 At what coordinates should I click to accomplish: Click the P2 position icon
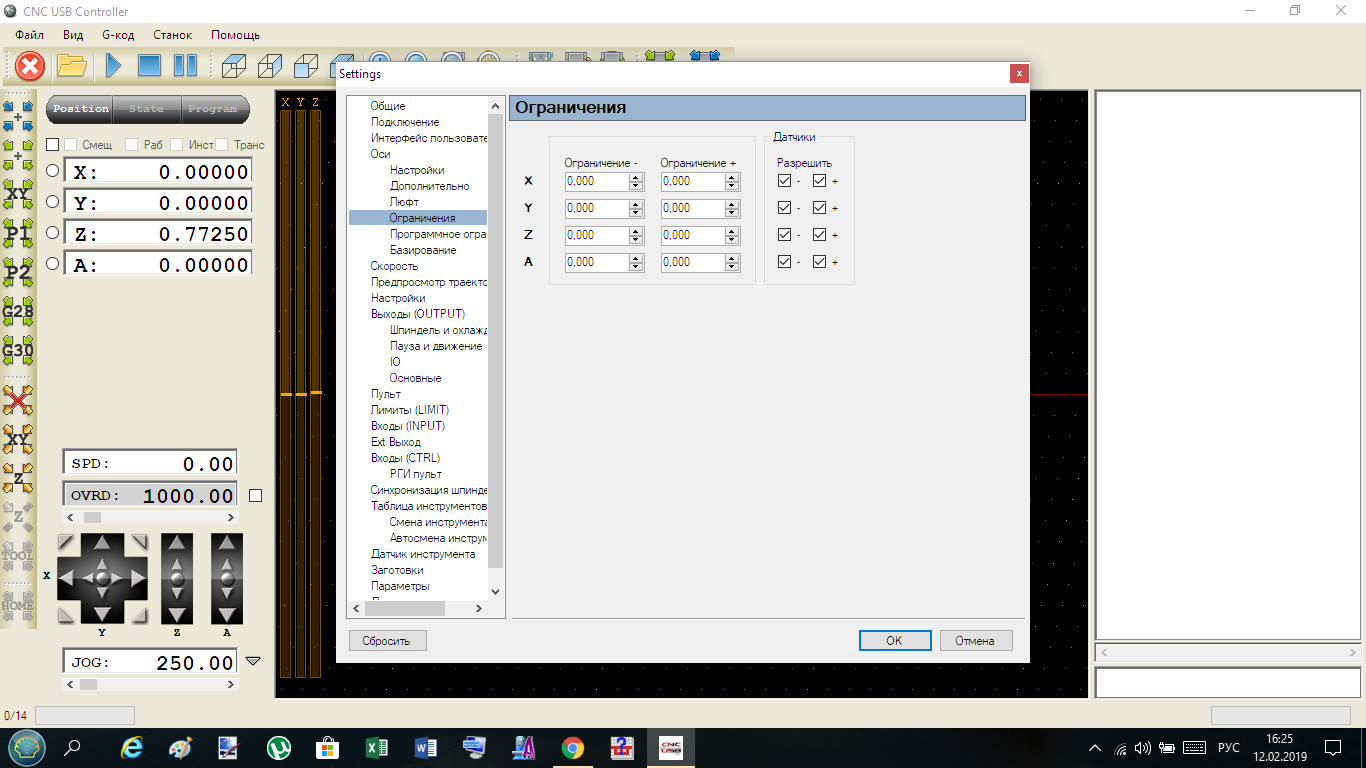(18, 271)
